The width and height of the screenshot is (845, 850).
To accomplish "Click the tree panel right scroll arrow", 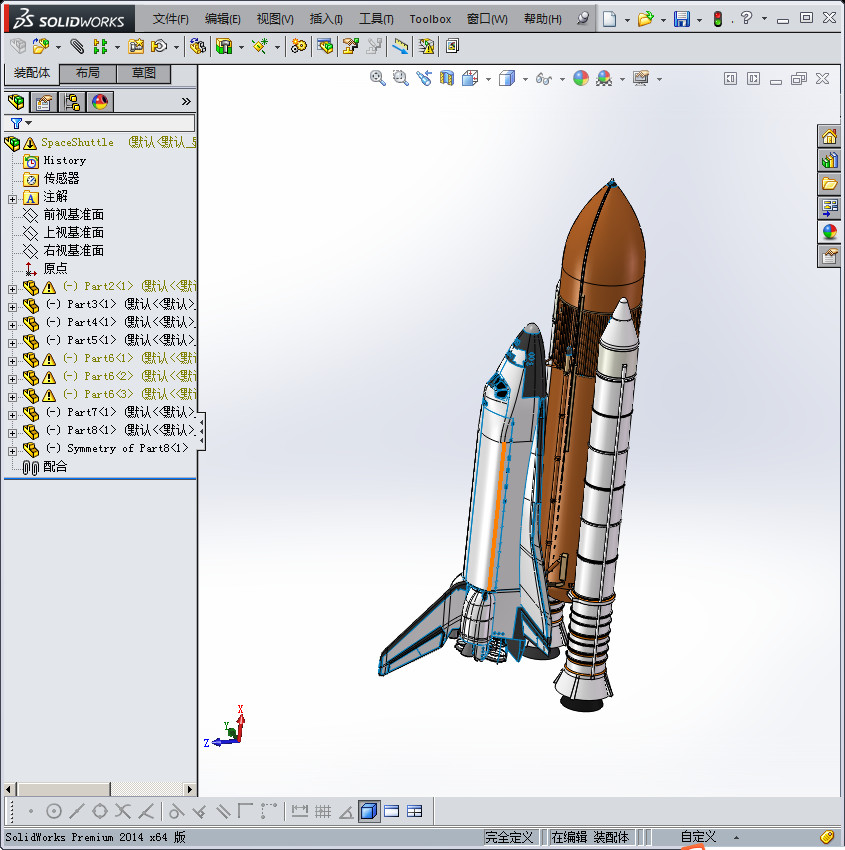I will 189,789.
